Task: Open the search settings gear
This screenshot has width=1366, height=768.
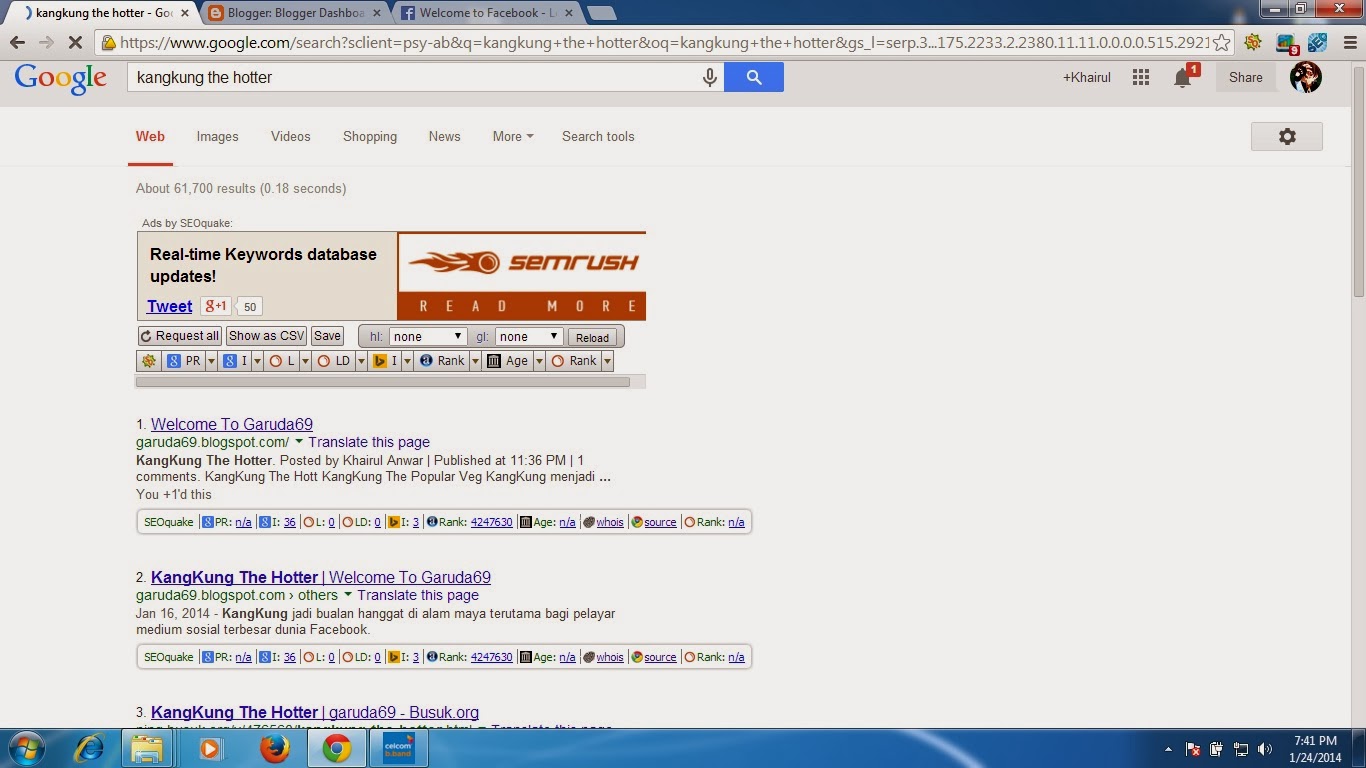Action: tap(1287, 137)
